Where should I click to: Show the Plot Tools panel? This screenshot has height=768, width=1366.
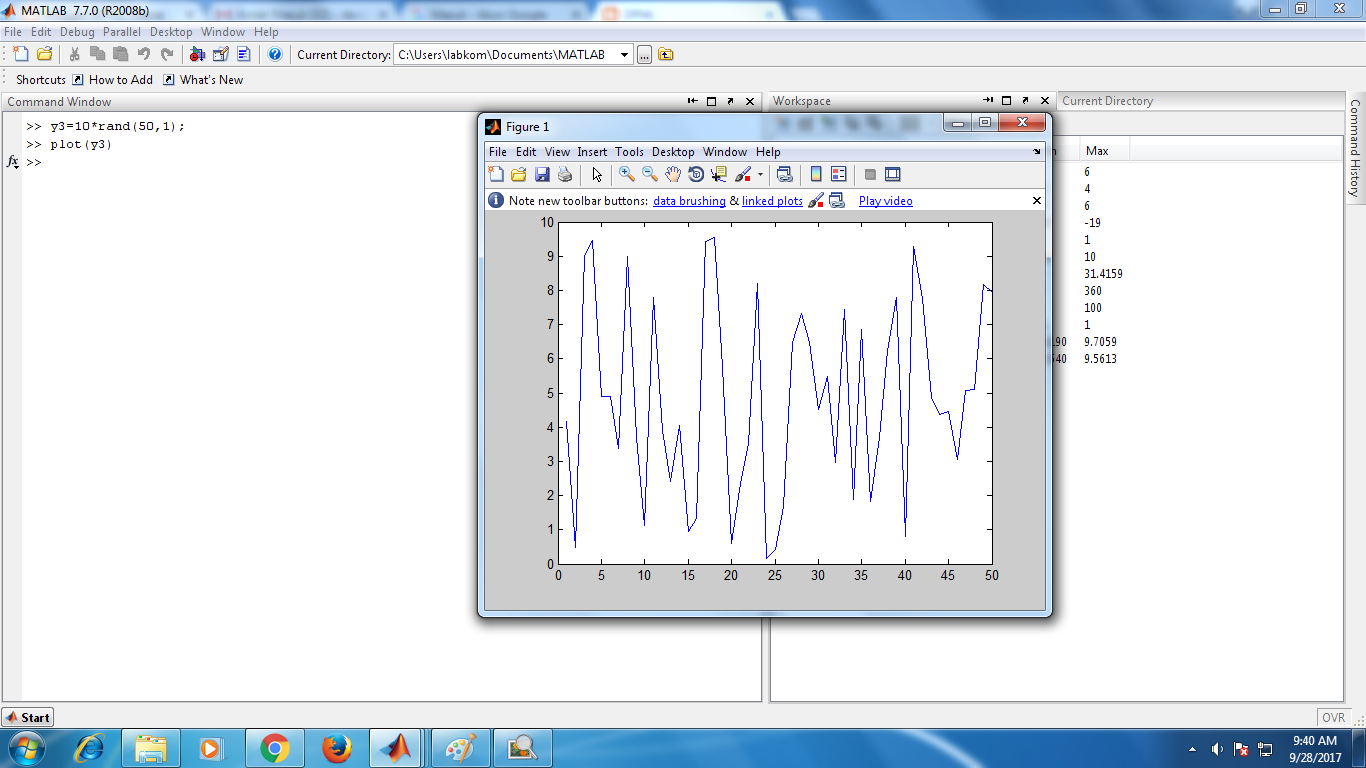point(893,174)
